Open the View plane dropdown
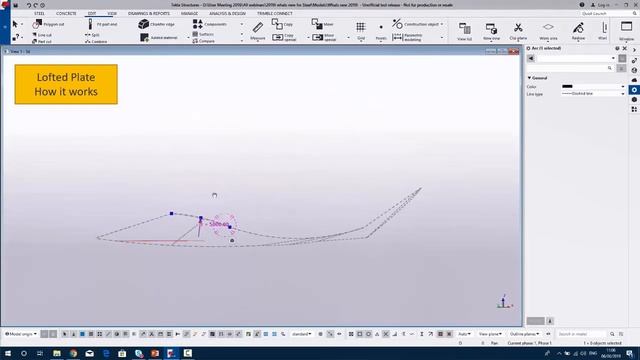 [490, 334]
